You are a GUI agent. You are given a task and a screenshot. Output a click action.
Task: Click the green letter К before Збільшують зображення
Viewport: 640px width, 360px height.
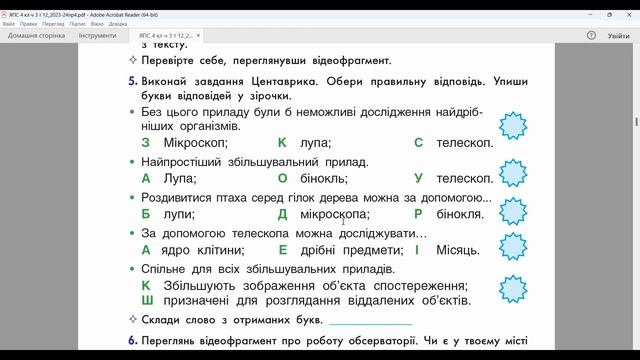(x=146, y=285)
